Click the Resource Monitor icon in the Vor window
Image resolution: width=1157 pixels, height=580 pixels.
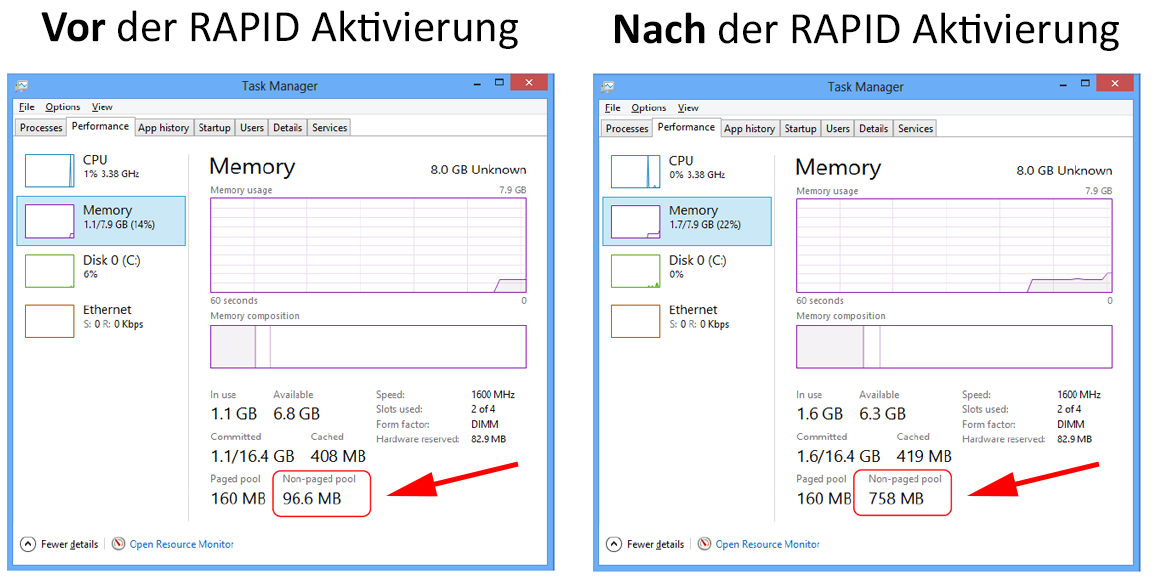(x=118, y=544)
